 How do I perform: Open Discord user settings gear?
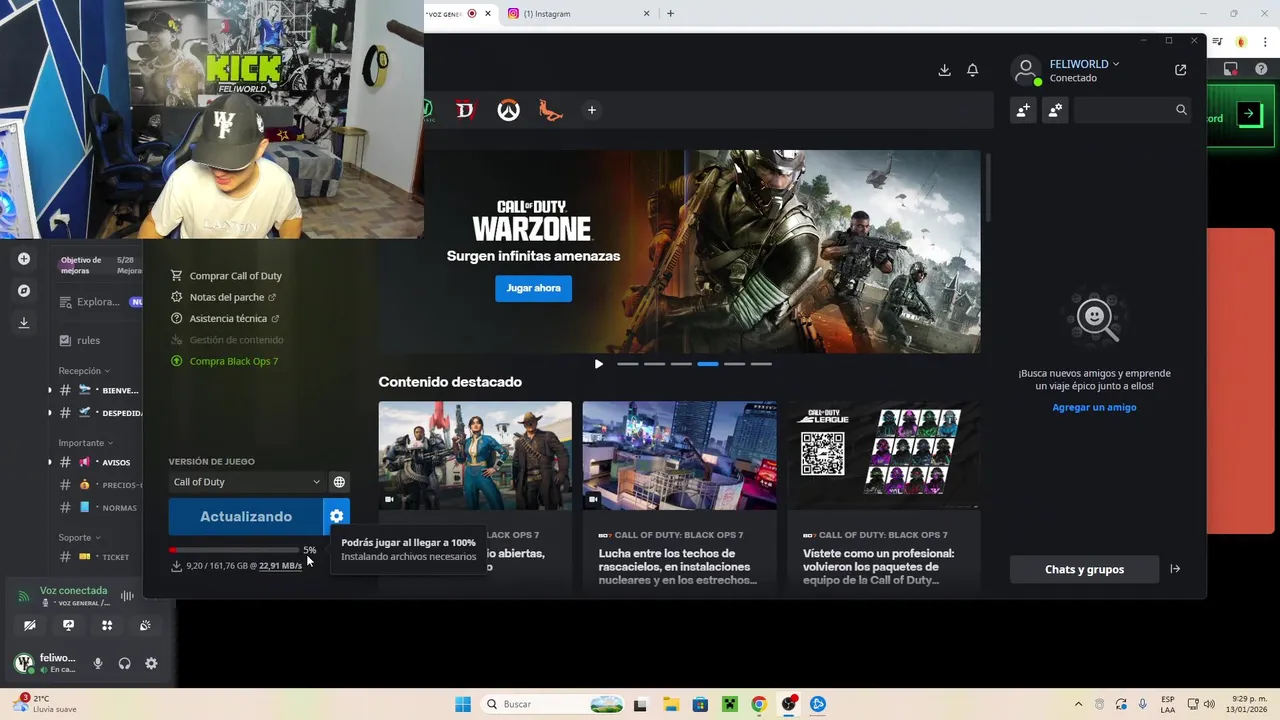click(151, 663)
